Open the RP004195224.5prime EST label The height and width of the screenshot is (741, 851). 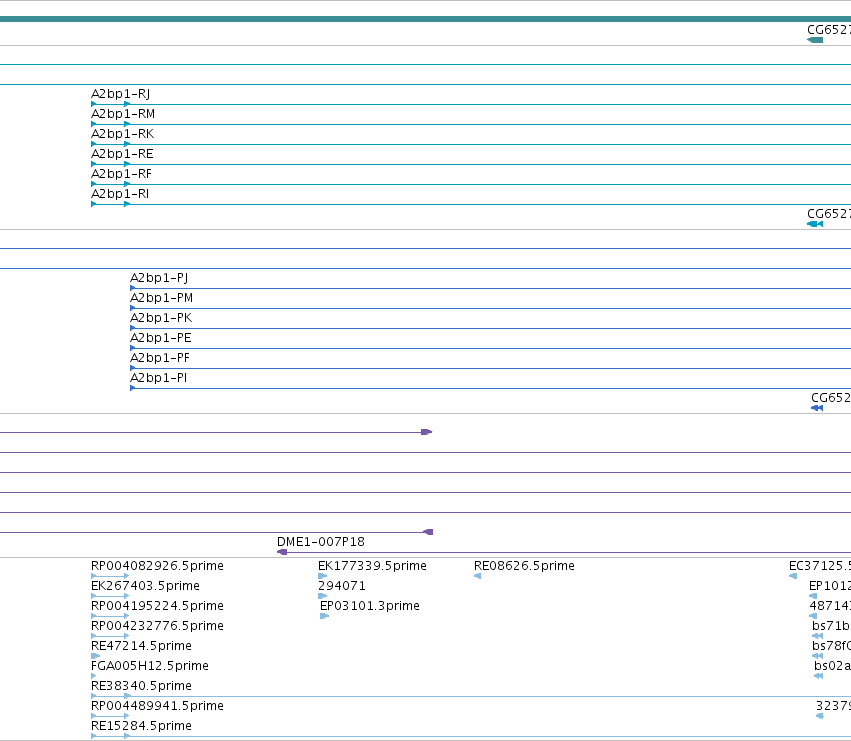click(157, 606)
